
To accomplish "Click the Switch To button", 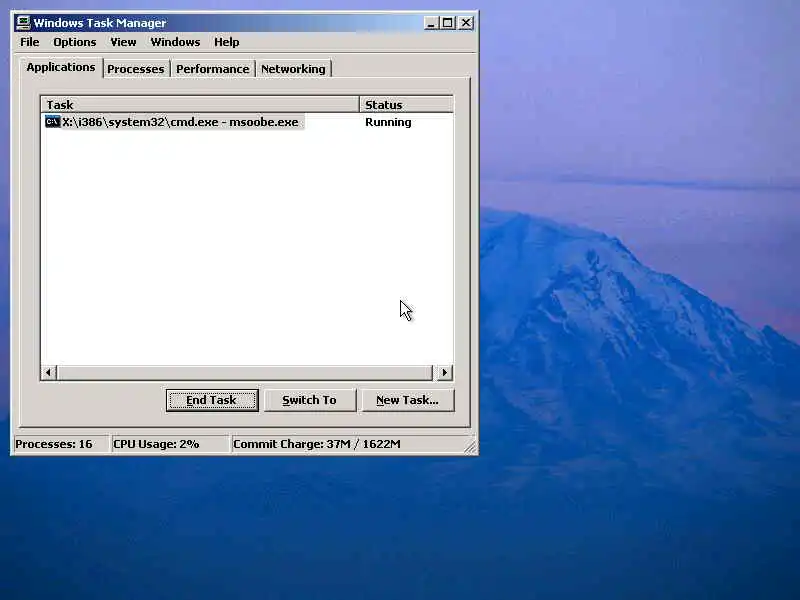I will [309, 401].
